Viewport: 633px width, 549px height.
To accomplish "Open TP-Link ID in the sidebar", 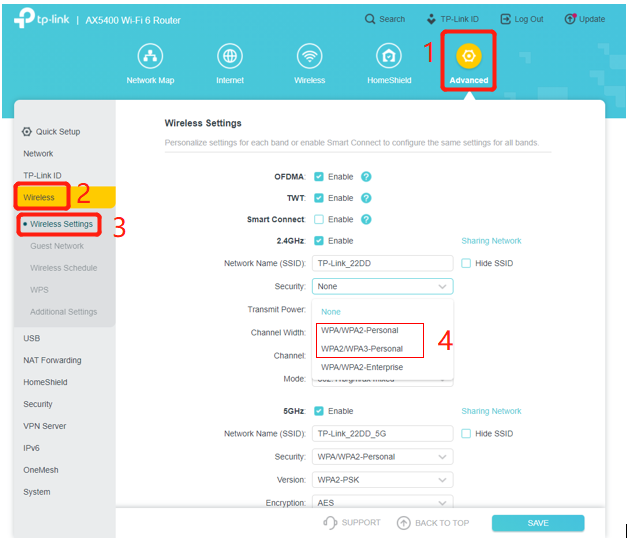I will pyautogui.click(x=42, y=176).
